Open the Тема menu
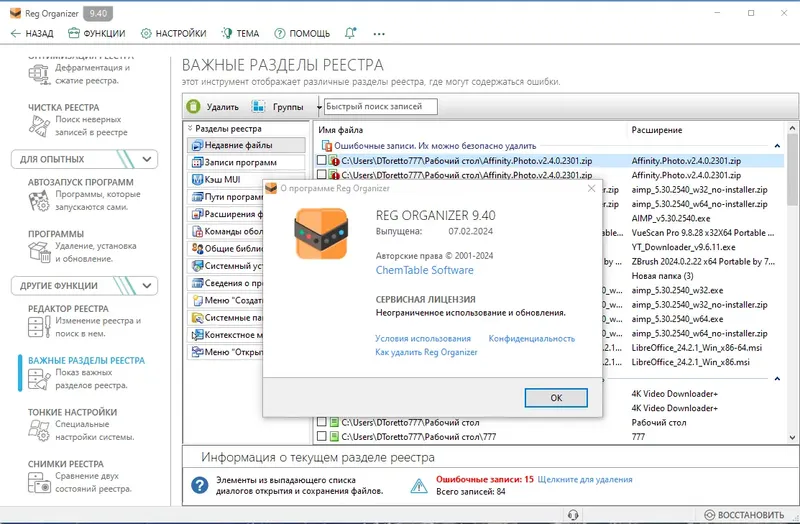Screen dimensions: 800x524 click(x=240, y=34)
